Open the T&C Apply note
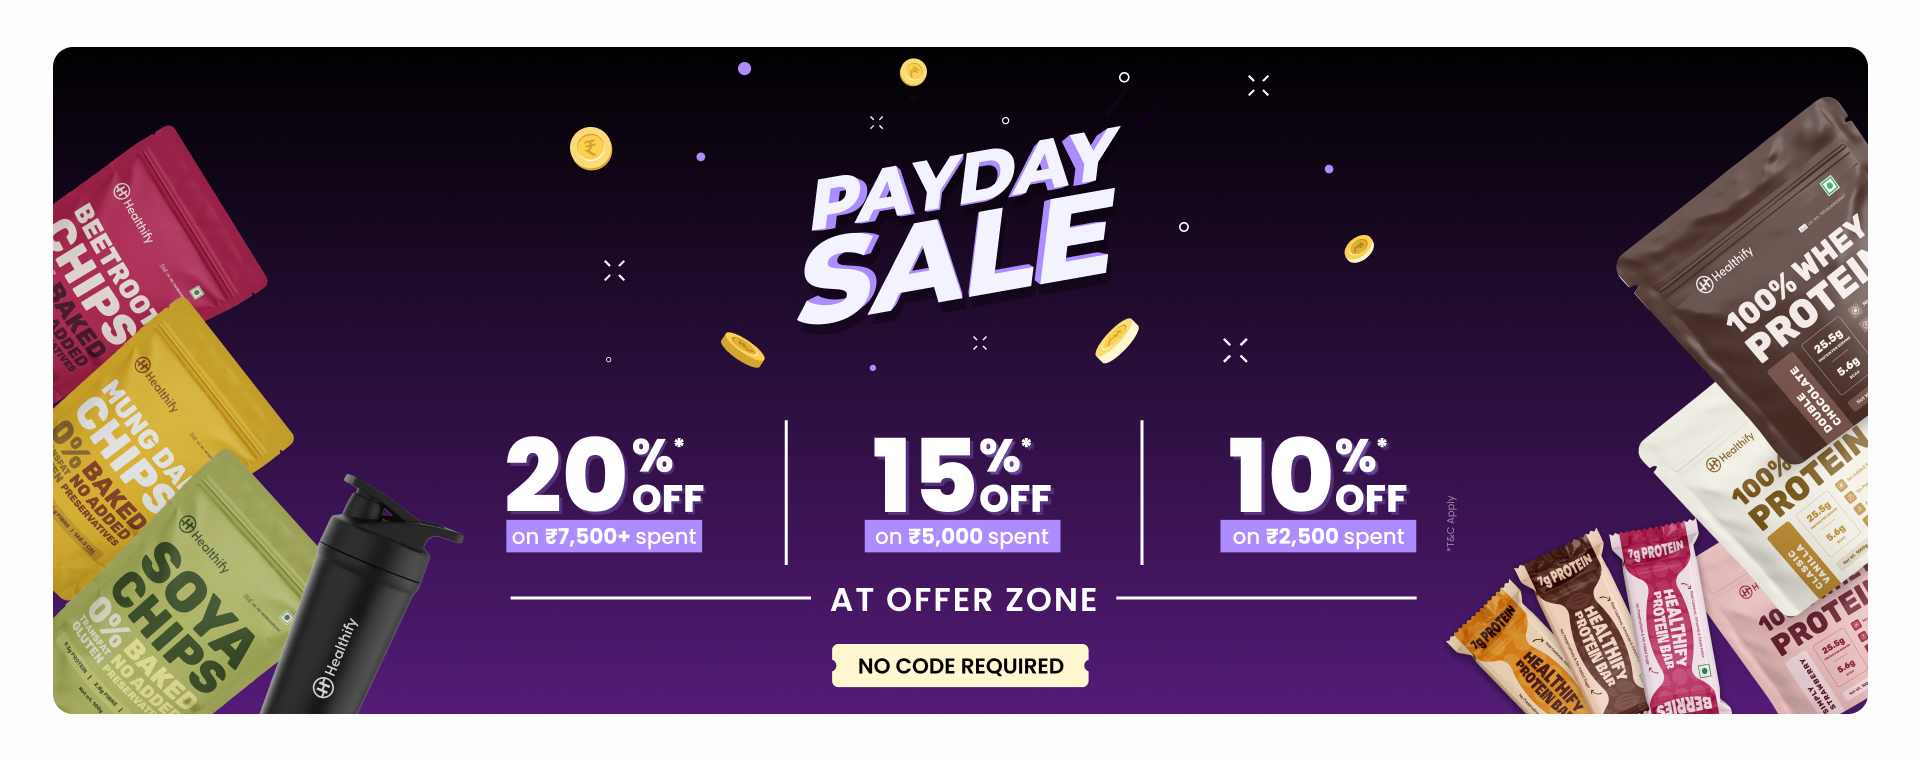The height and width of the screenshot is (760, 1920). 1451,523
